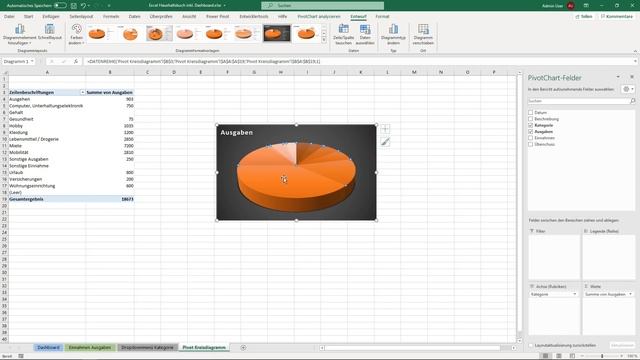Click the Ausgaben chart title
This screenshot has height=360, width=640.
click(237, 133)
